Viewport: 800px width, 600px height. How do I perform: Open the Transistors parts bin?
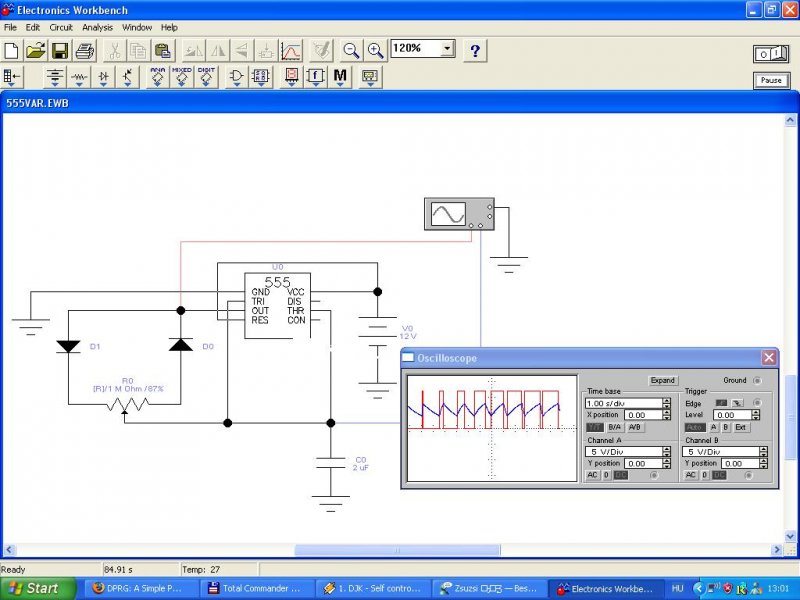click(128, 77)
